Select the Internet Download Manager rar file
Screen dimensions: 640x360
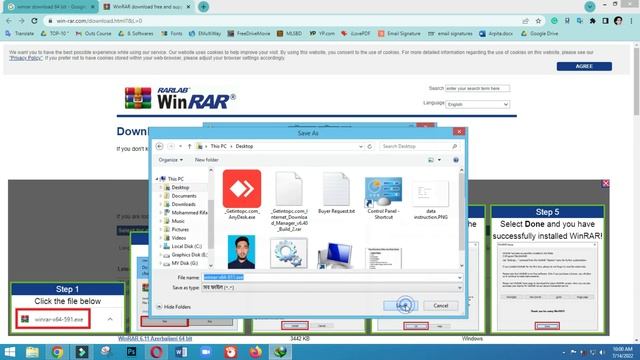289,201
